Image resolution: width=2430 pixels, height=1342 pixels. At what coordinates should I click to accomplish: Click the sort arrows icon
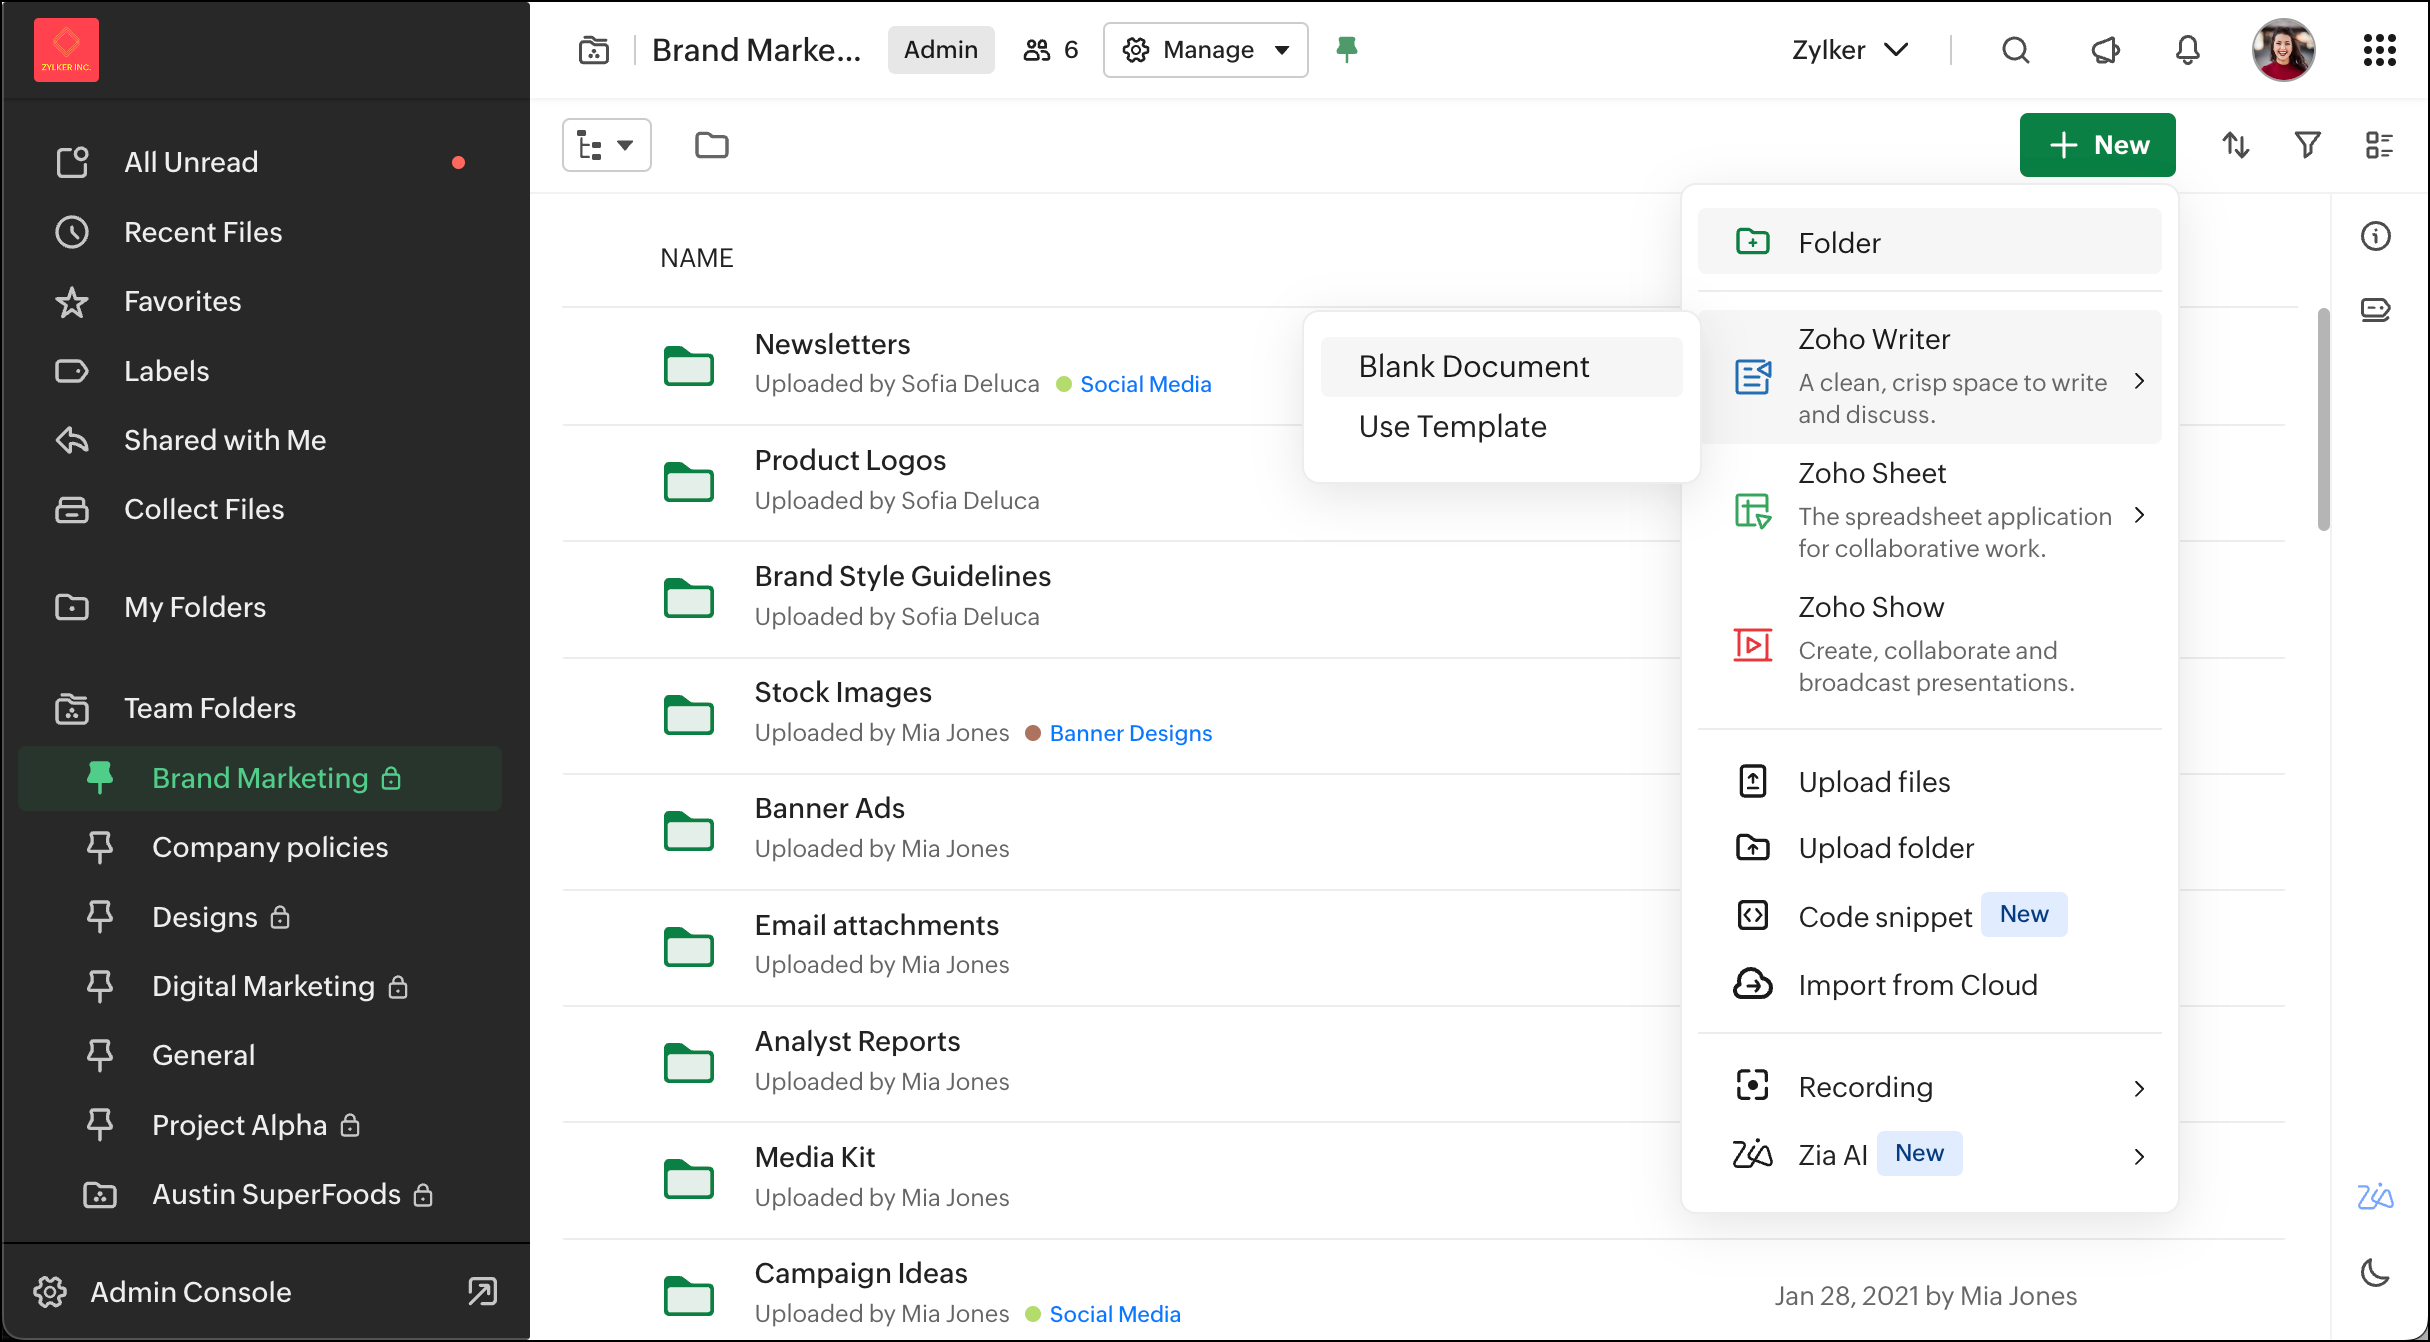(x=2235, y=145)
